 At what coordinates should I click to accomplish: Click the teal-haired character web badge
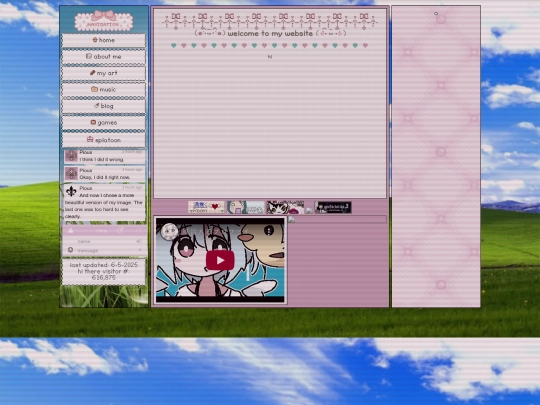pos(246,207)
